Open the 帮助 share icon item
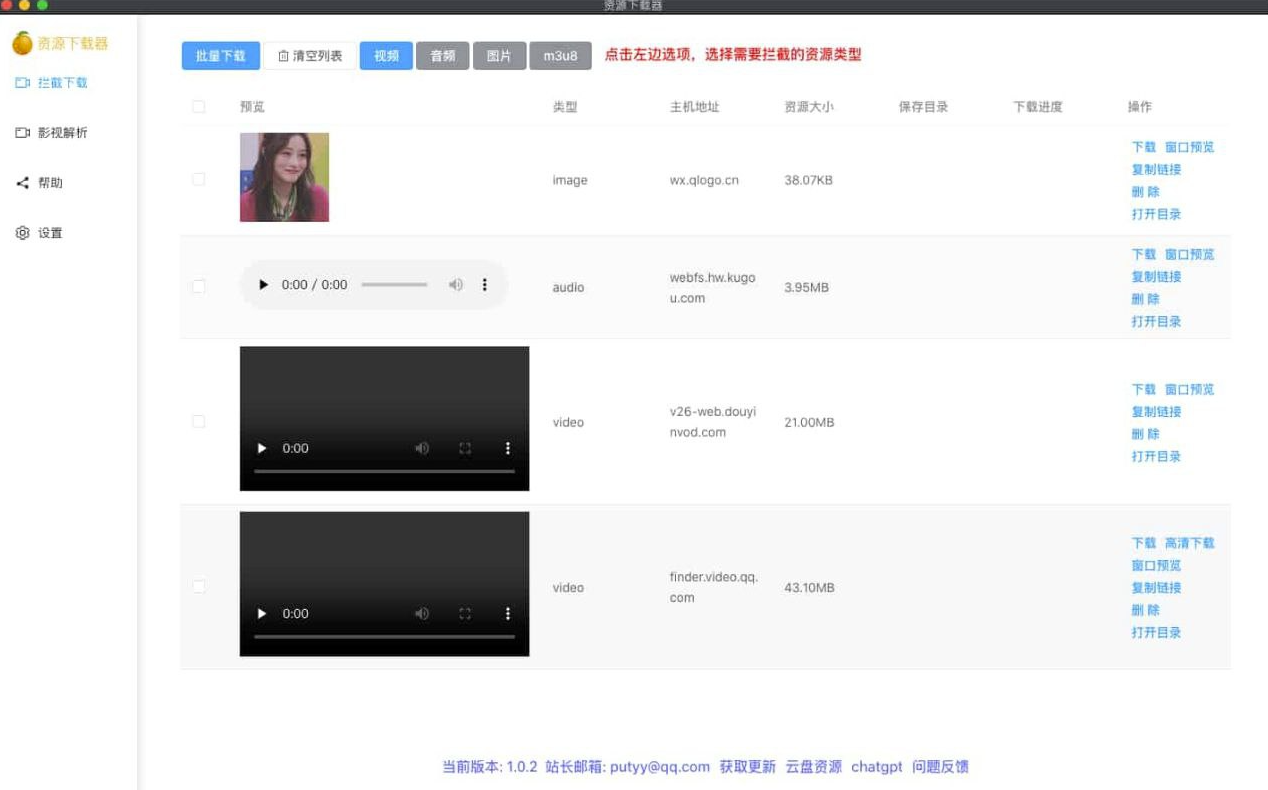This screenshot has height=790, width=1268. coord(40,183)
